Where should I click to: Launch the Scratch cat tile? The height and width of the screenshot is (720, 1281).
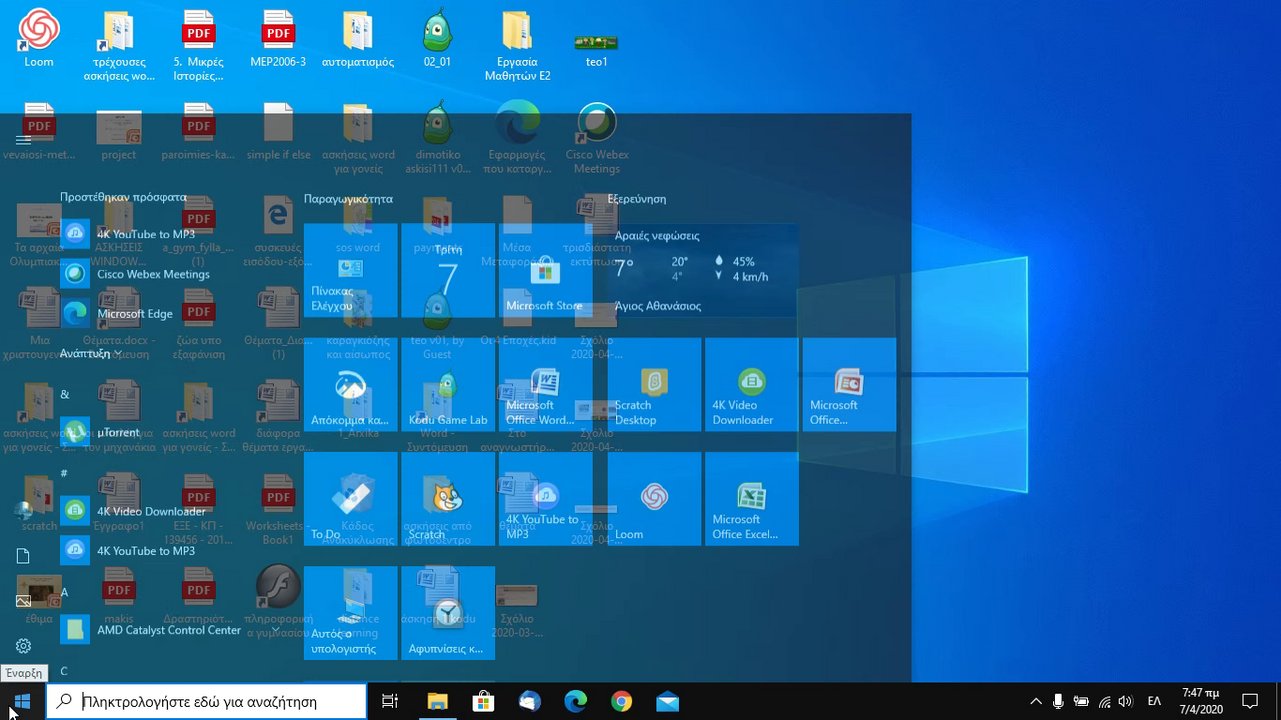pos(448,498)
